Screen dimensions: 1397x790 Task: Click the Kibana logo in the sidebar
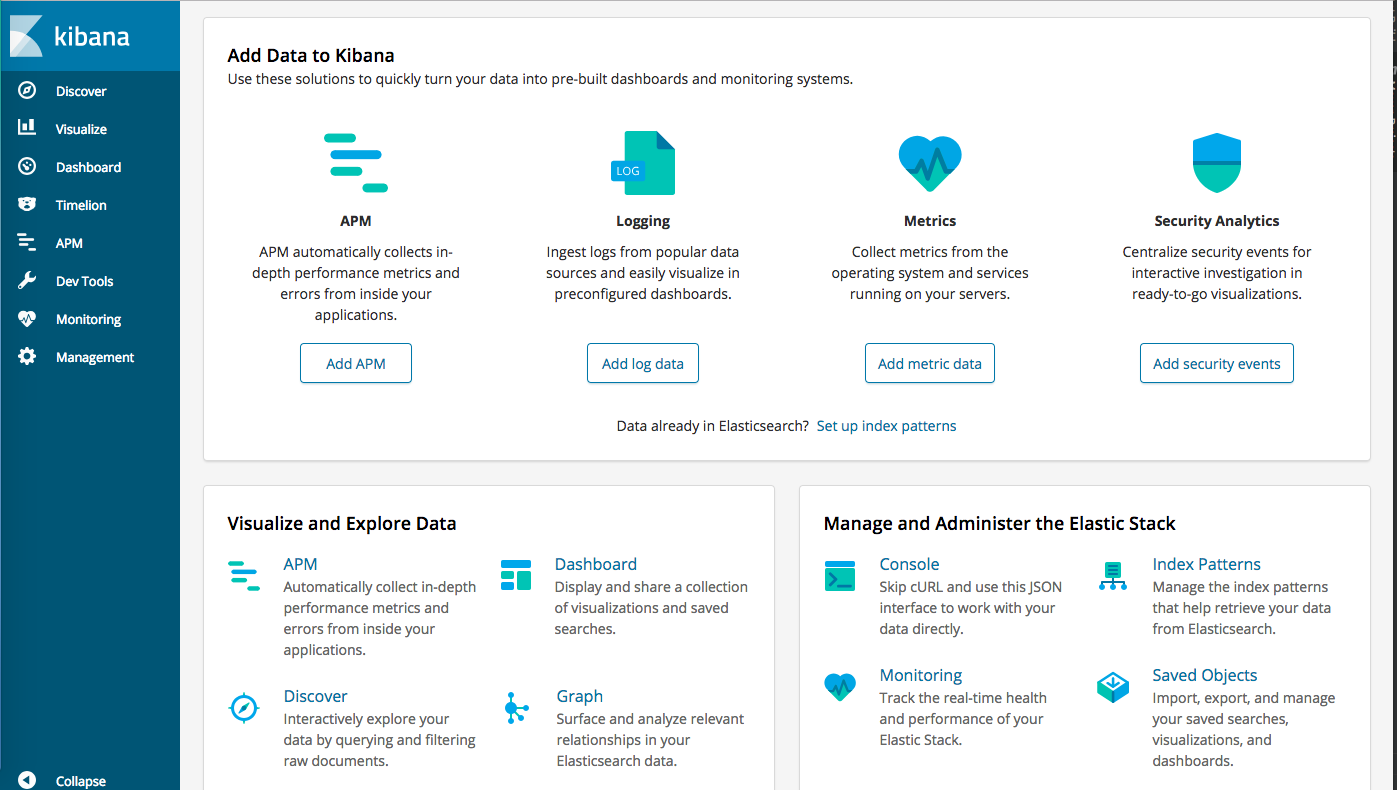[70, 36]
